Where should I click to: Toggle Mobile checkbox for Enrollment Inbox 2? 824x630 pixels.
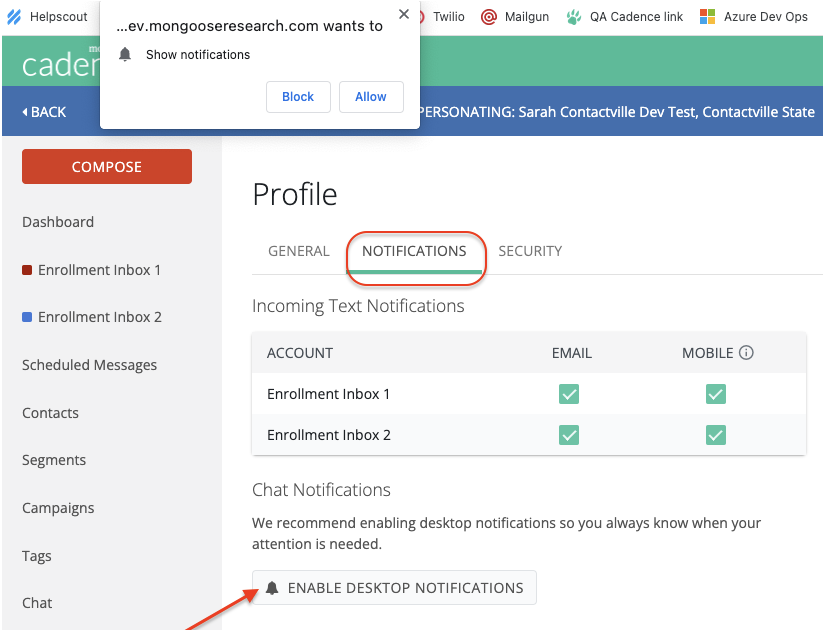tap(715, 435)
